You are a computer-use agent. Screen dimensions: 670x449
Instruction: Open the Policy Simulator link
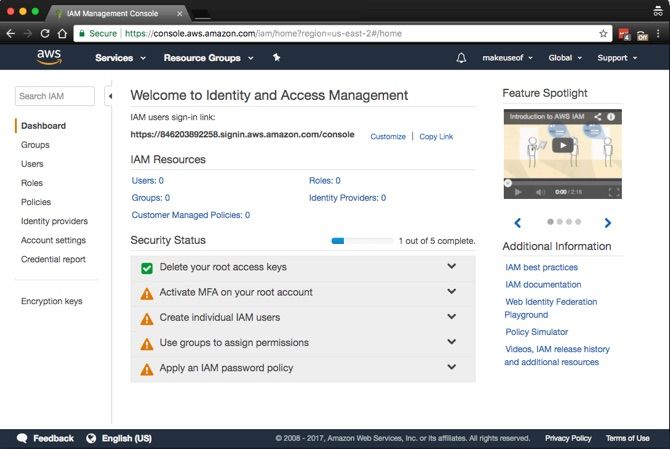(x=537, y=332)
